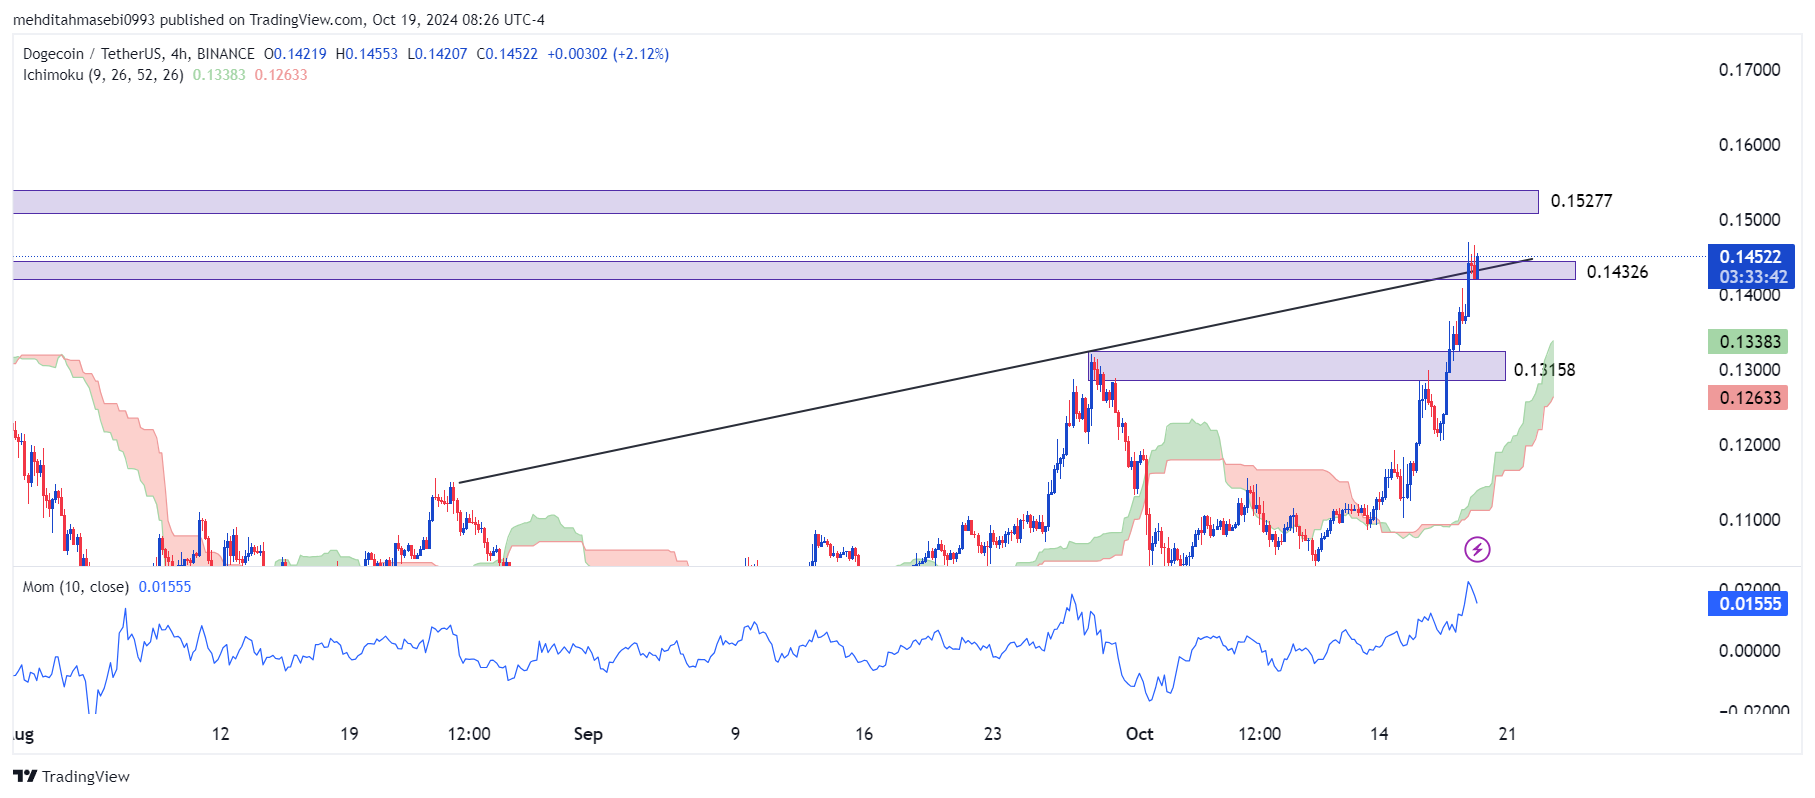1815x798 pixels.
Task: Click the TradingView logo at bottom left
Action: tap(71, 776)
